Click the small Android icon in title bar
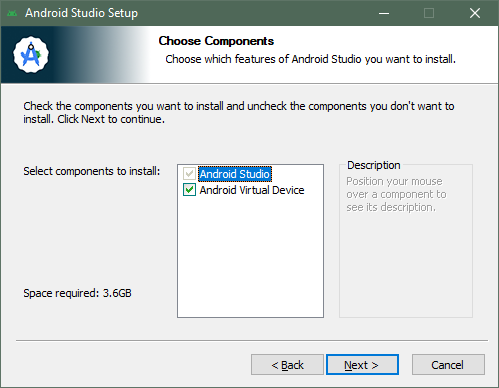 point(12,13)
